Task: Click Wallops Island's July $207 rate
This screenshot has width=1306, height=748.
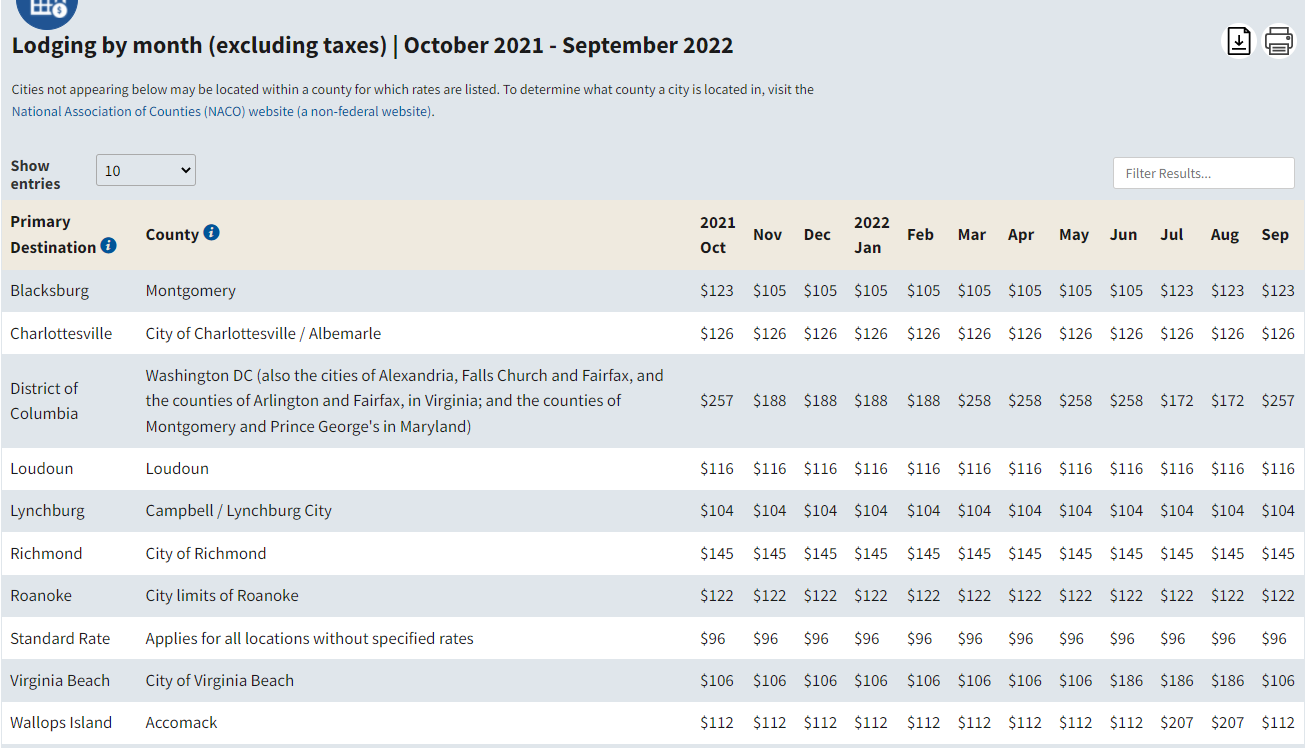Action: pyautogui.click(x=1177, y=722)
